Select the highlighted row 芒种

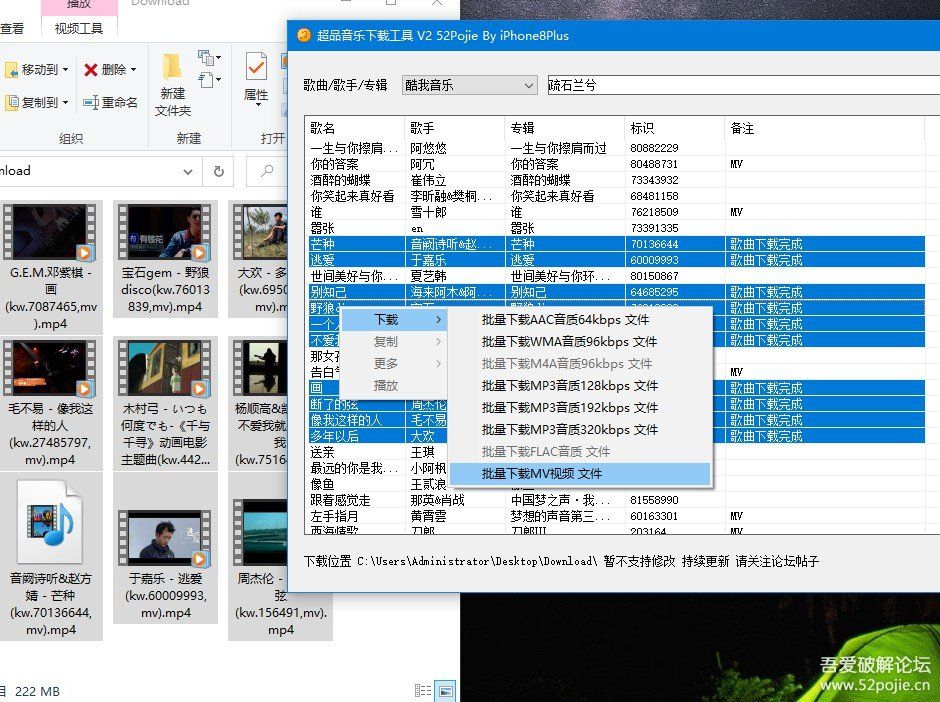615,244
